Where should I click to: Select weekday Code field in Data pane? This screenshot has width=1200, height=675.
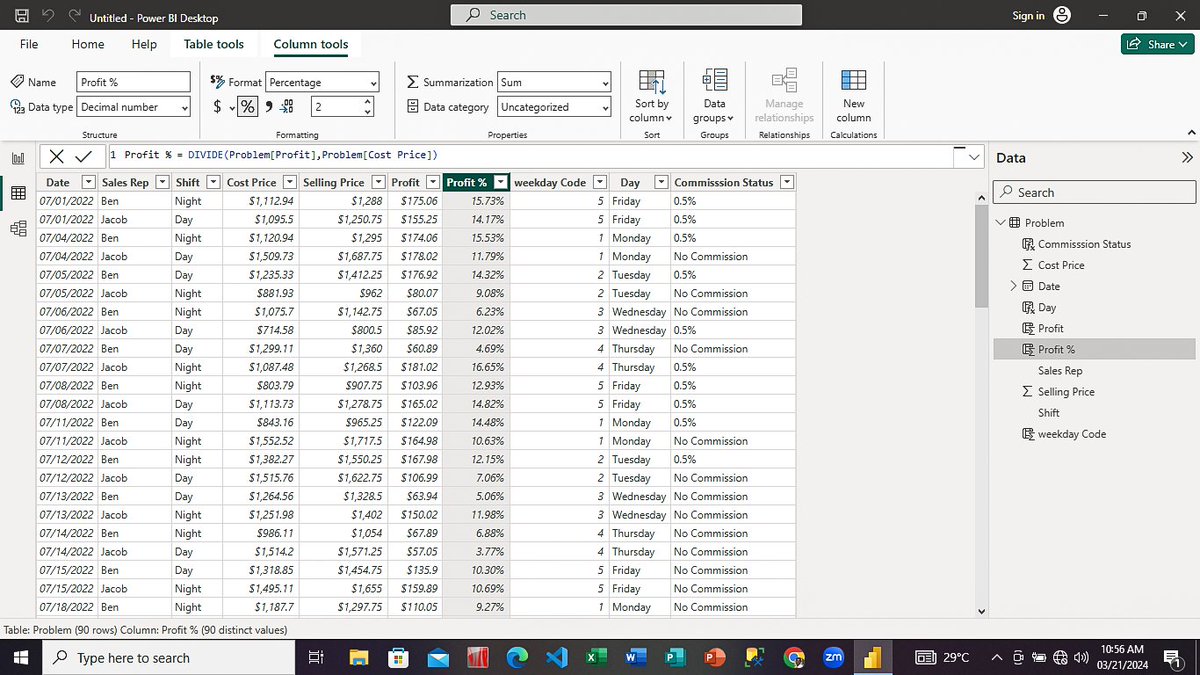click(x=1072, y=434)
